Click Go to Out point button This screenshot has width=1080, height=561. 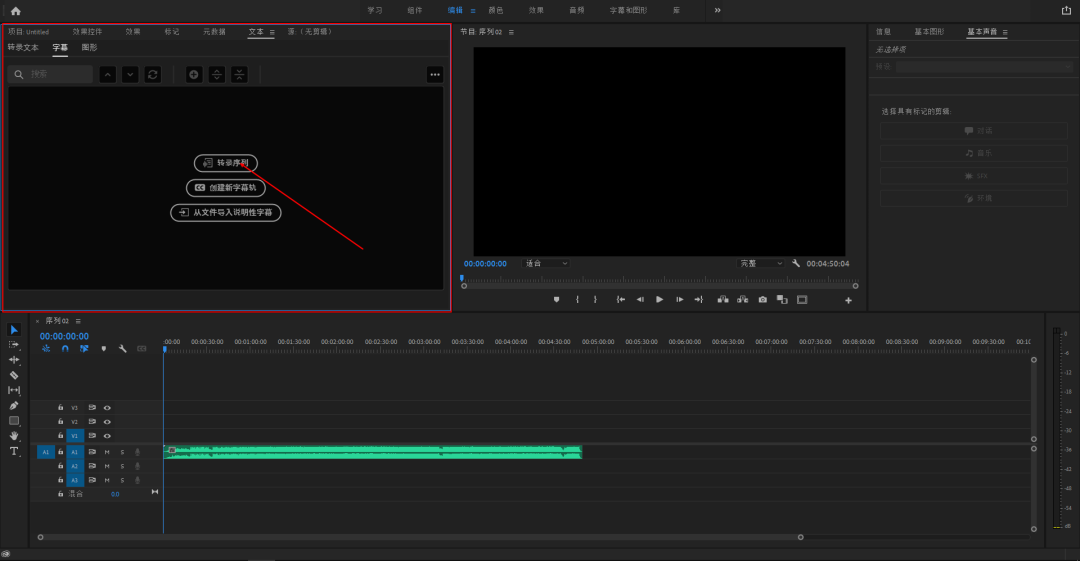698,300
